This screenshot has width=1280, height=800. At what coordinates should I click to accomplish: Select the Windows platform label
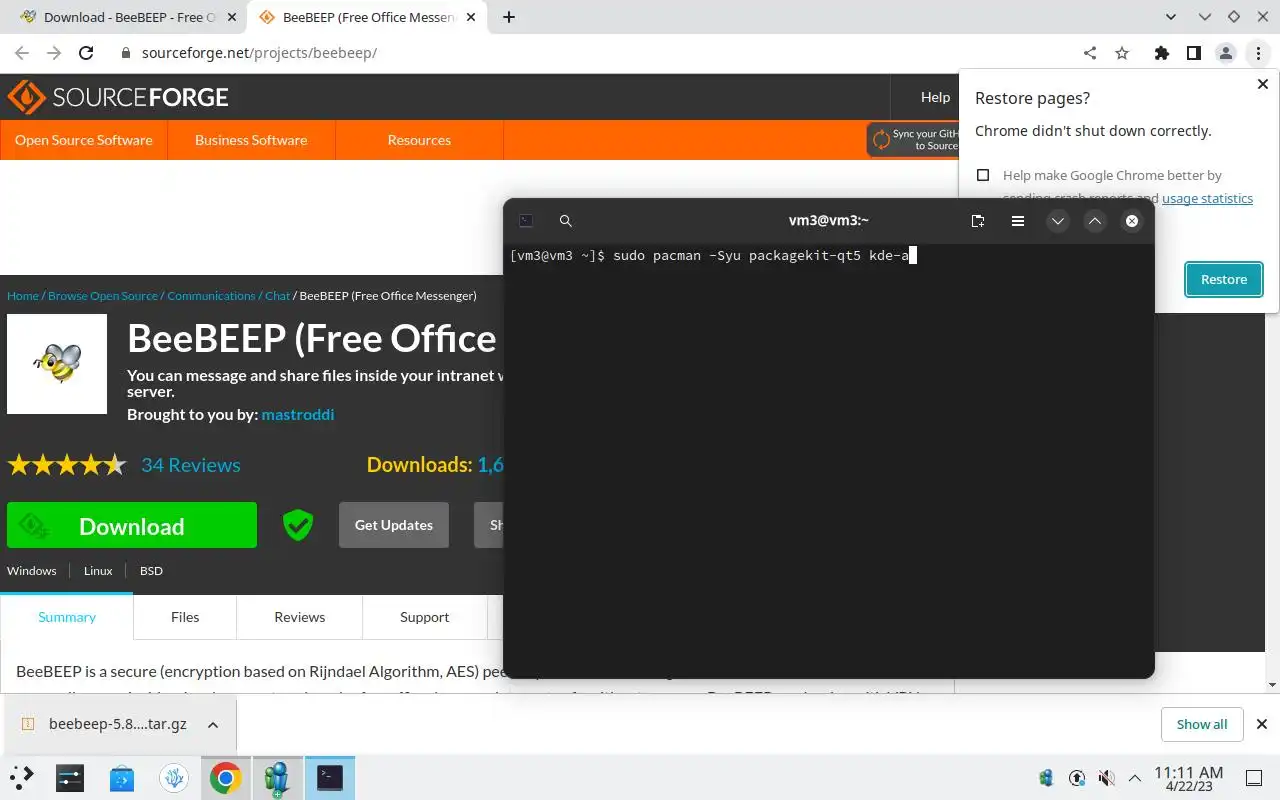[x=32, y=571]
